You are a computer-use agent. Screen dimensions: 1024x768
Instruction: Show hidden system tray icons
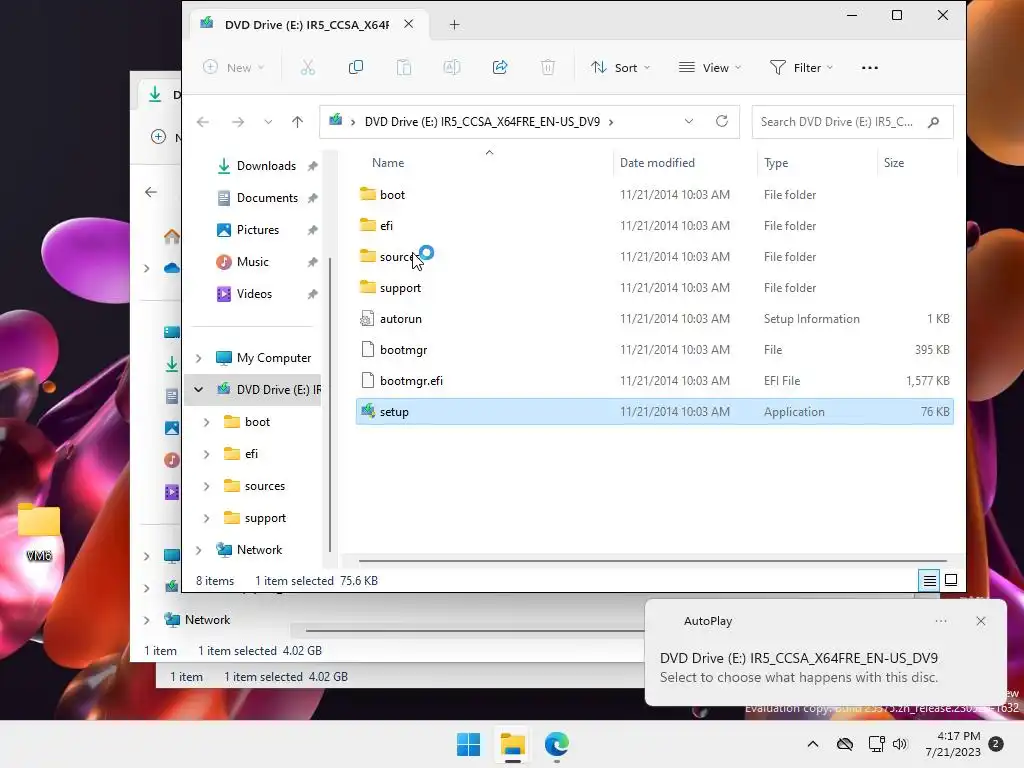[x=812, y=744]
